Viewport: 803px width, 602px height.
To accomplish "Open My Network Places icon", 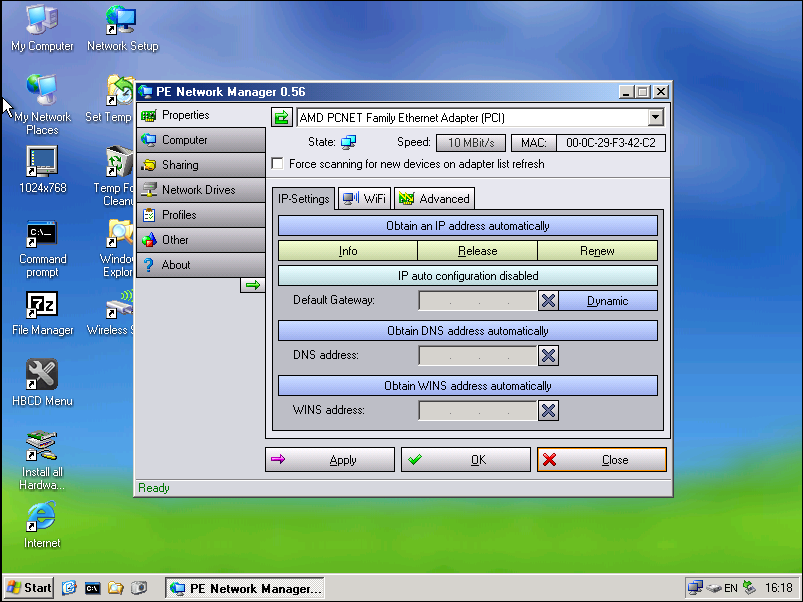I will coord(42,105).
